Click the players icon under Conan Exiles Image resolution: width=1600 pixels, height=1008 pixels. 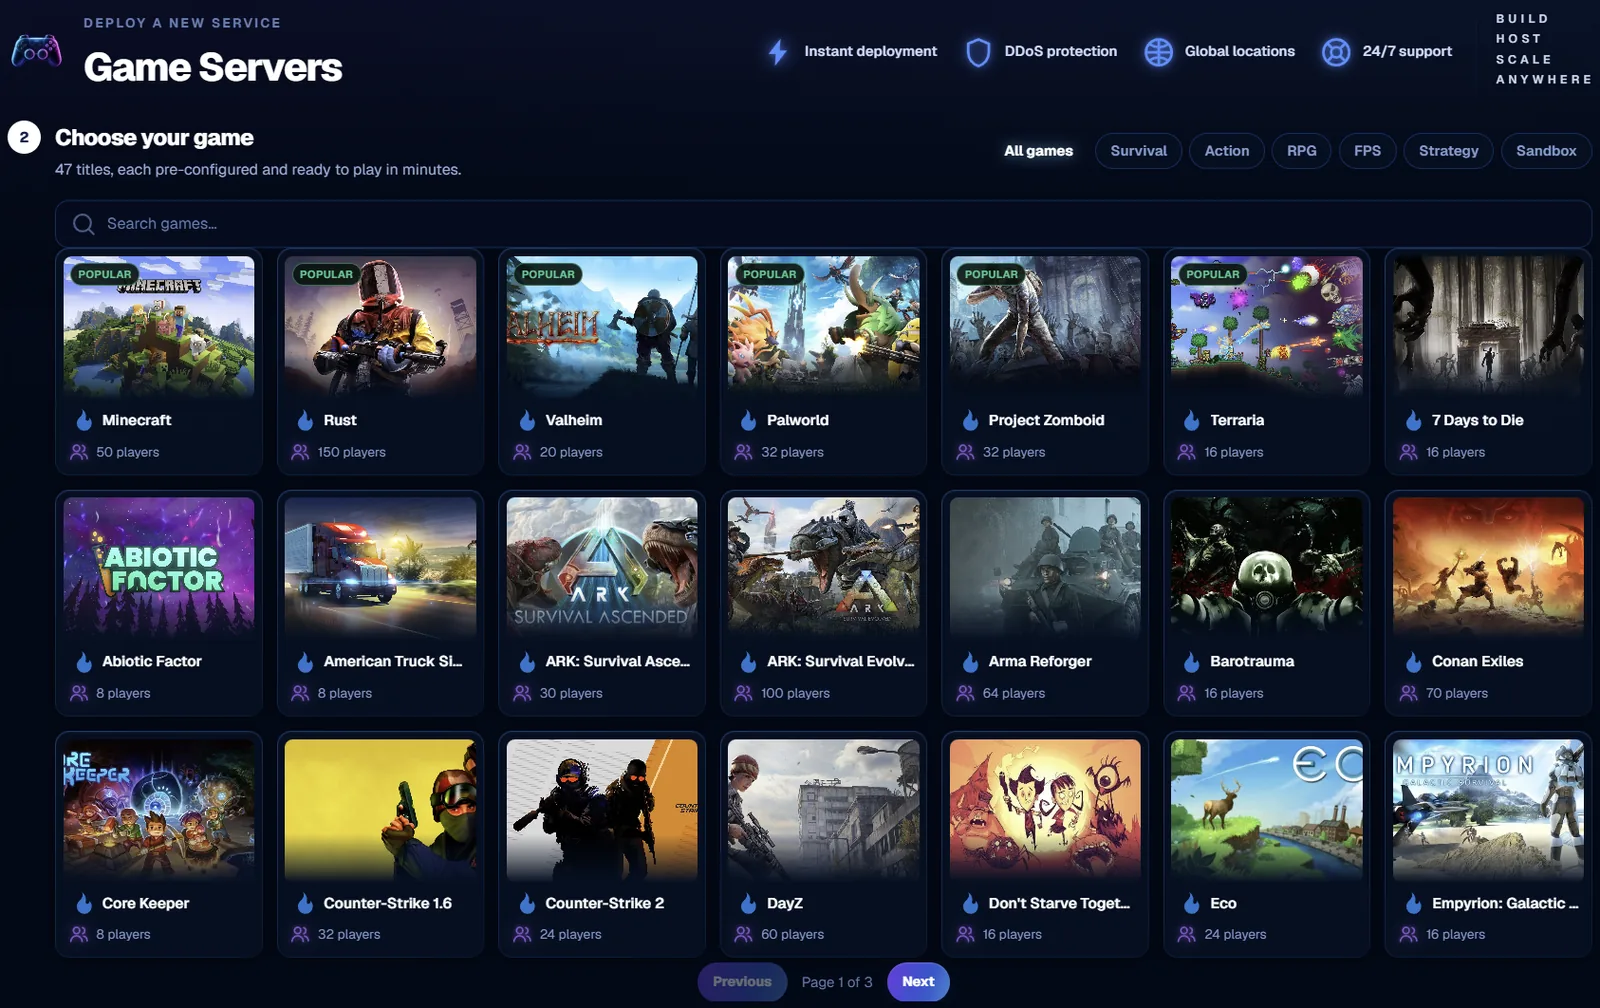pos(1409,693)
